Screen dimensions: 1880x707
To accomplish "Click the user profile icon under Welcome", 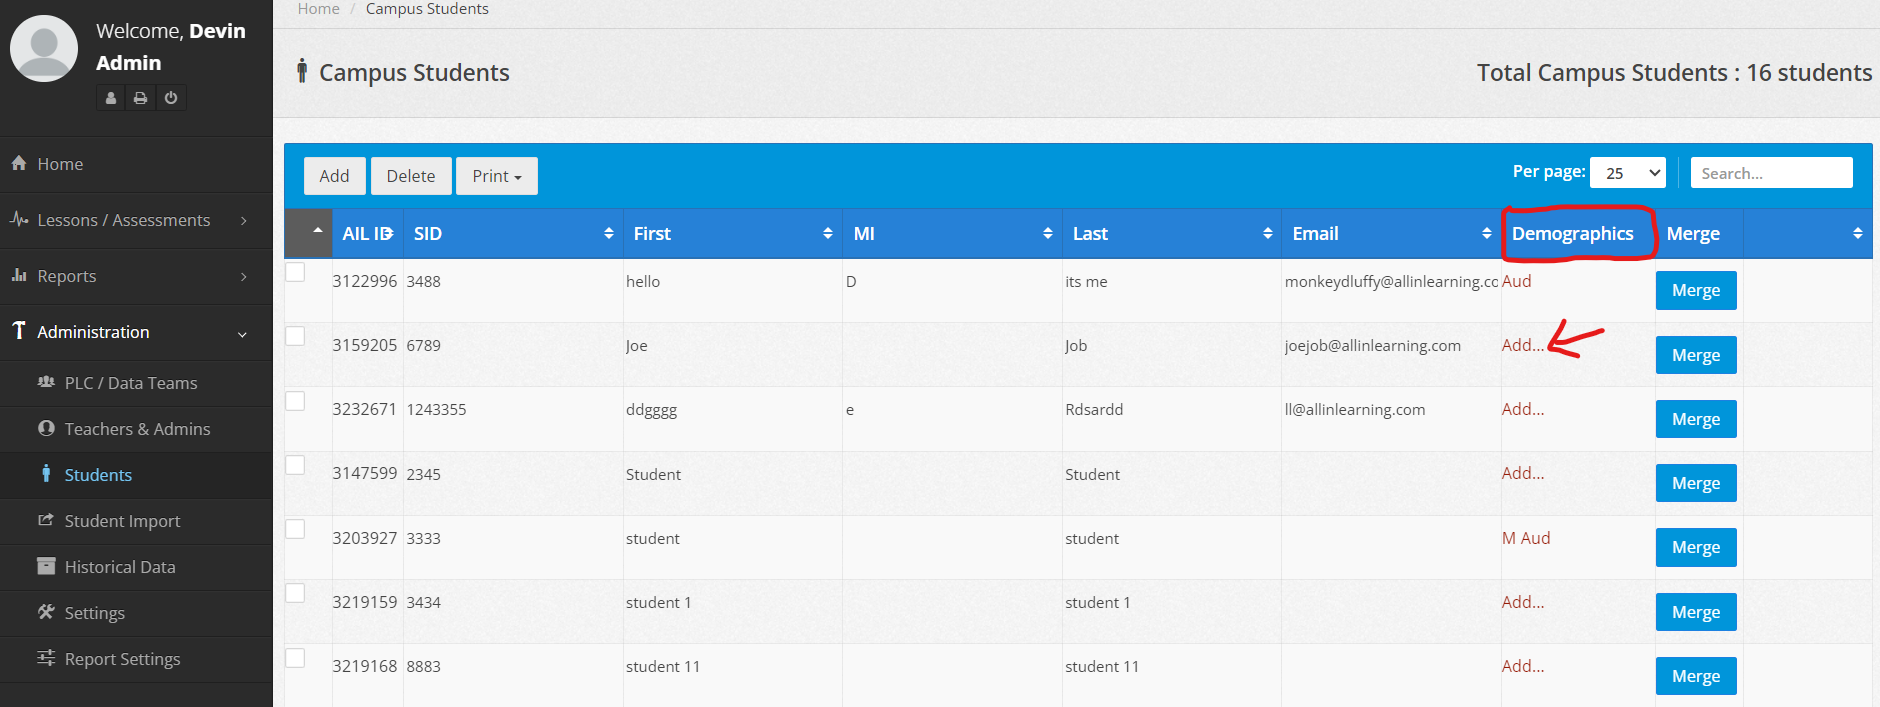I will (111, 98).
